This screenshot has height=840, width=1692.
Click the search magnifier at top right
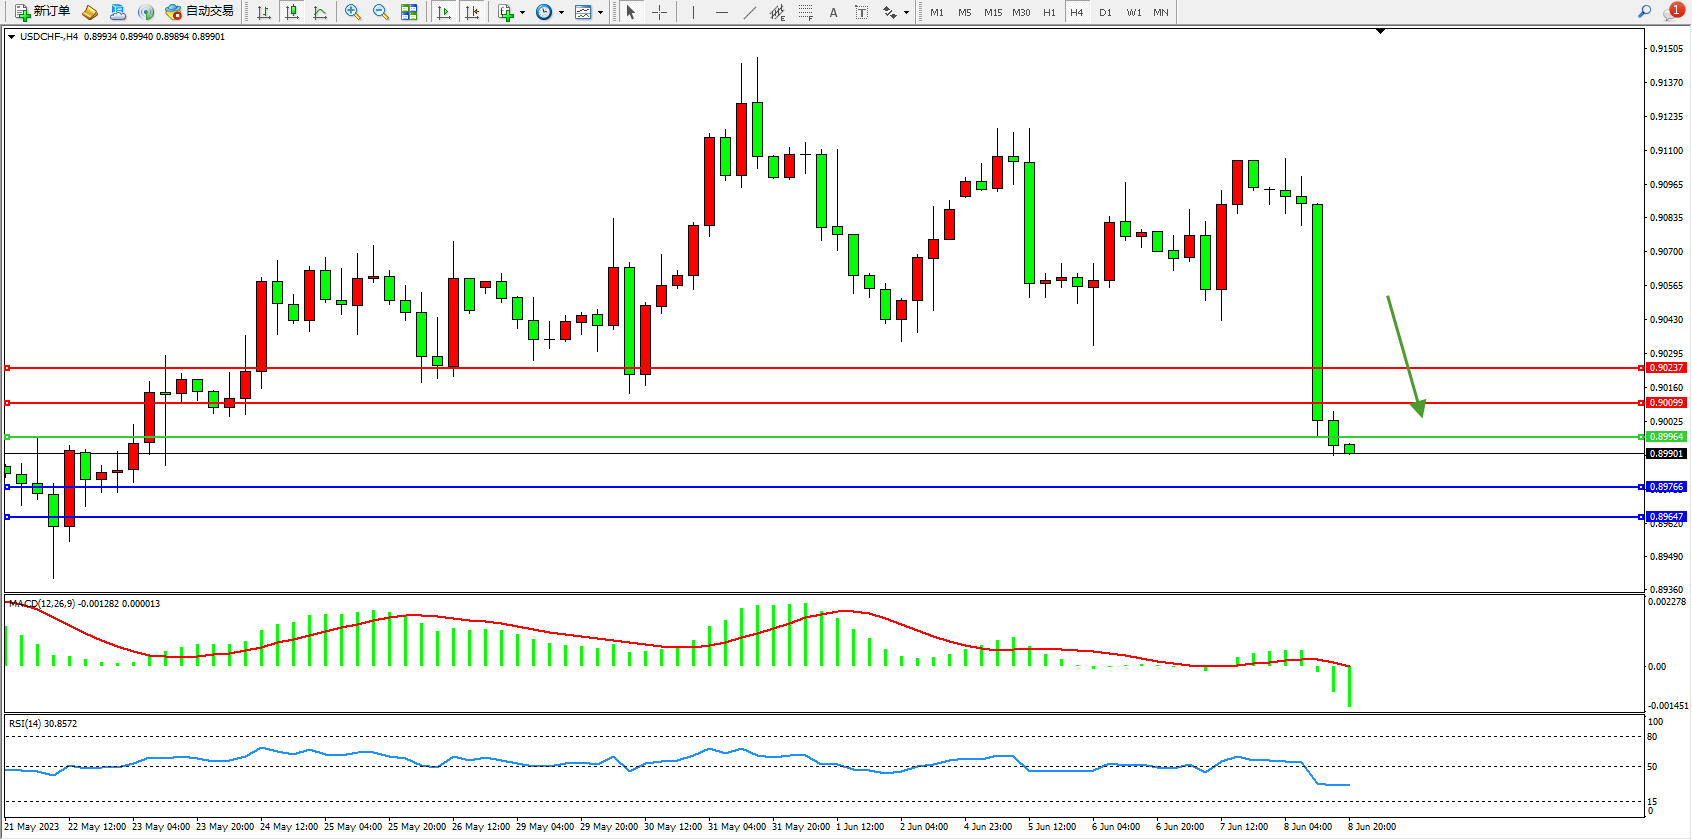click(1644, 12)
